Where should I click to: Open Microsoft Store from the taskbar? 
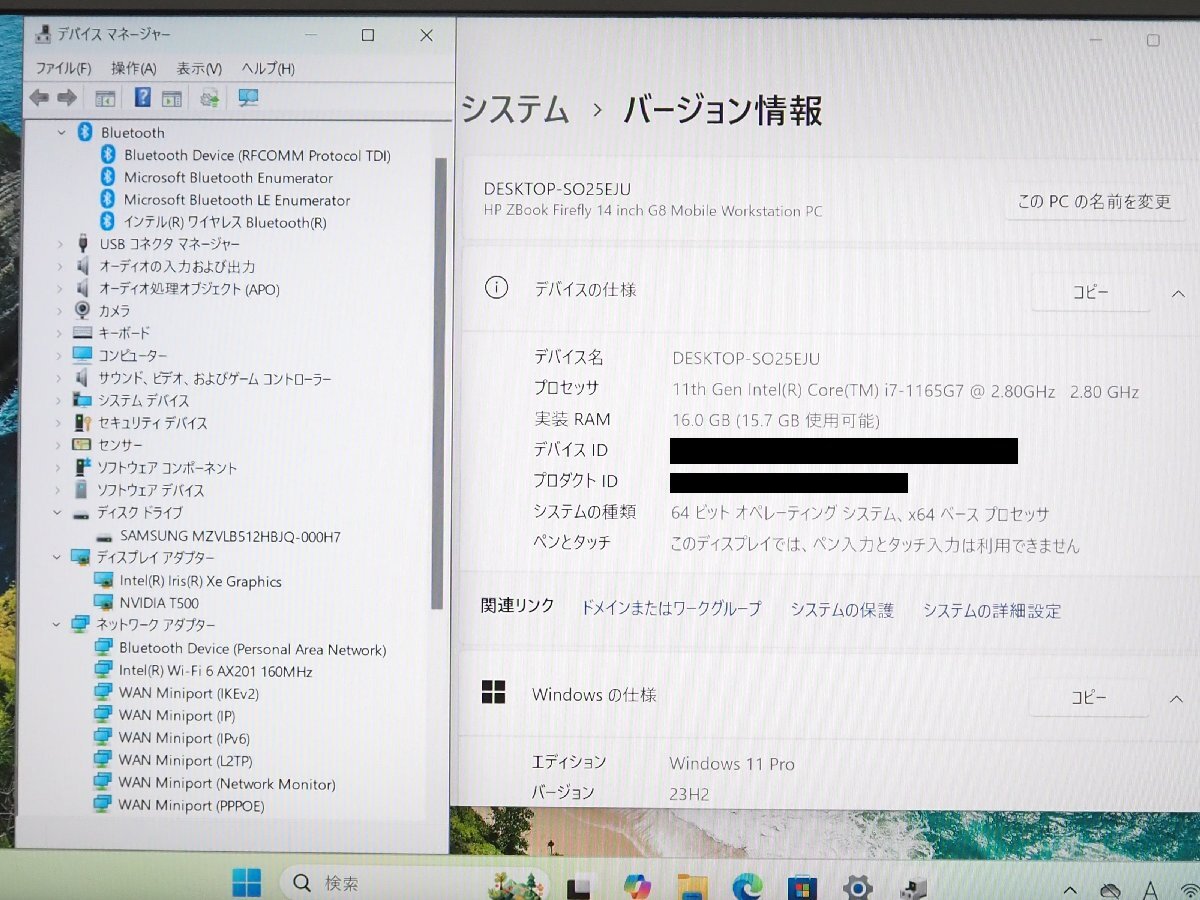pos(802,887)
